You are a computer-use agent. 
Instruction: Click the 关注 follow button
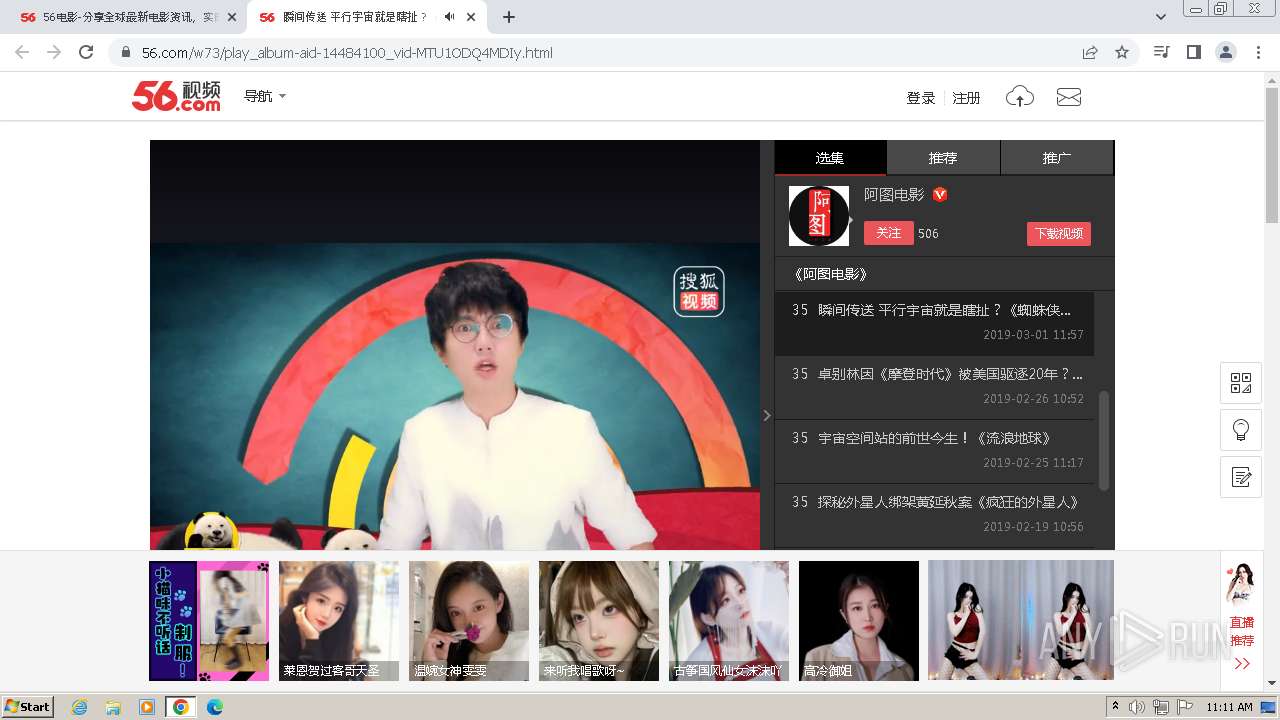(x=889, y=233)
